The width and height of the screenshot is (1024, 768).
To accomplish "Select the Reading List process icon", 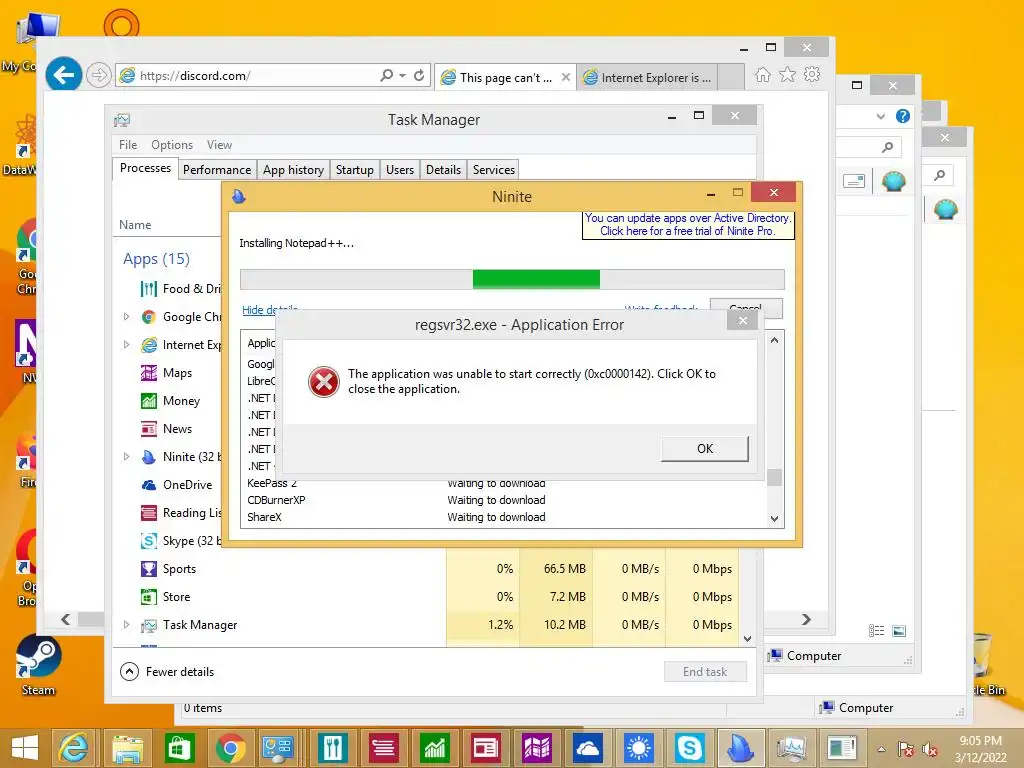I will point(149,513).
